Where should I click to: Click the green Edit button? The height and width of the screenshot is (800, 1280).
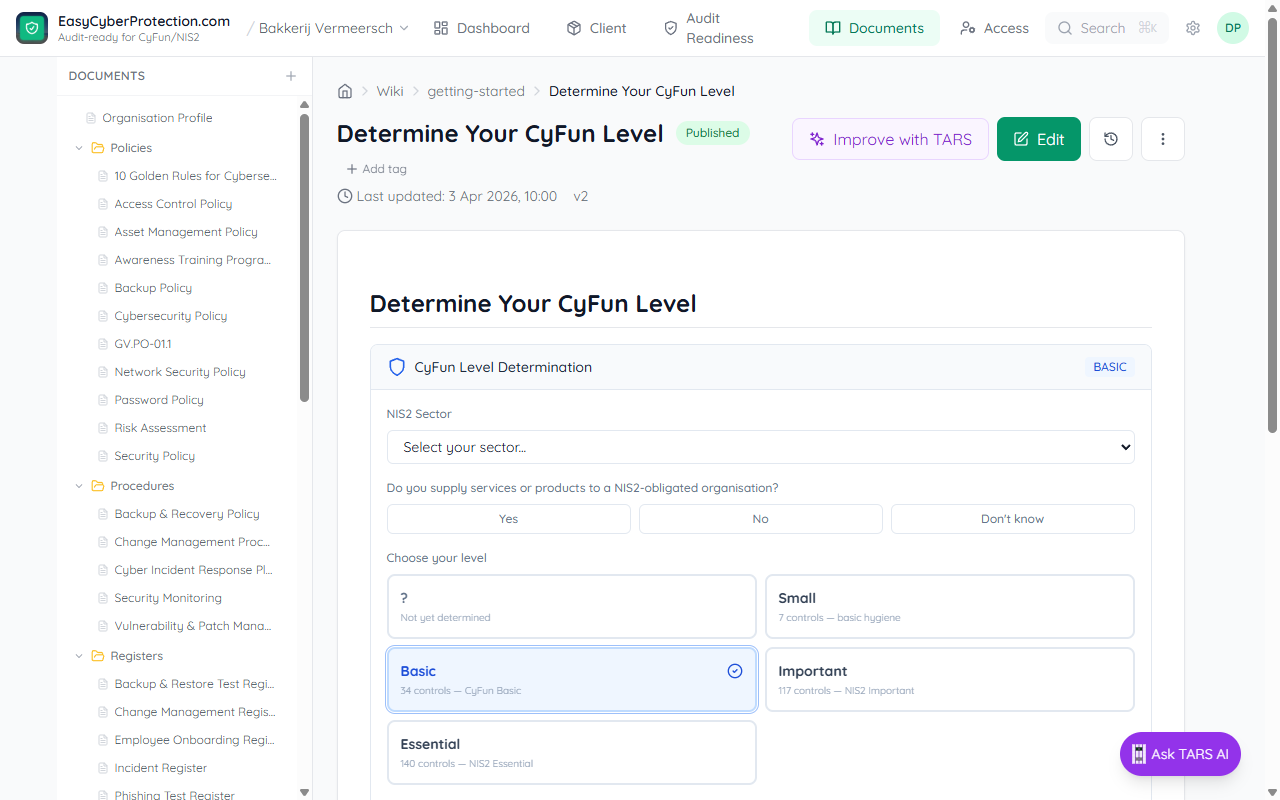coord(1039,139)
